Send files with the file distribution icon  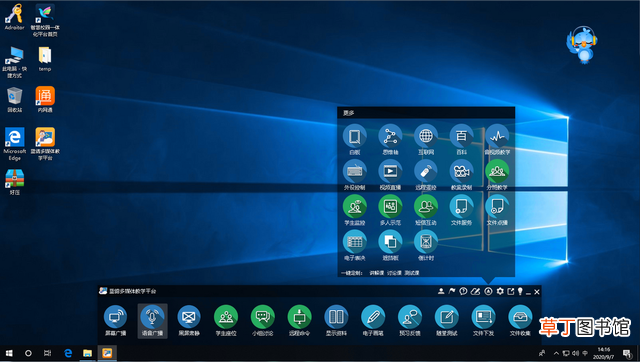click(x=483, y=317)
